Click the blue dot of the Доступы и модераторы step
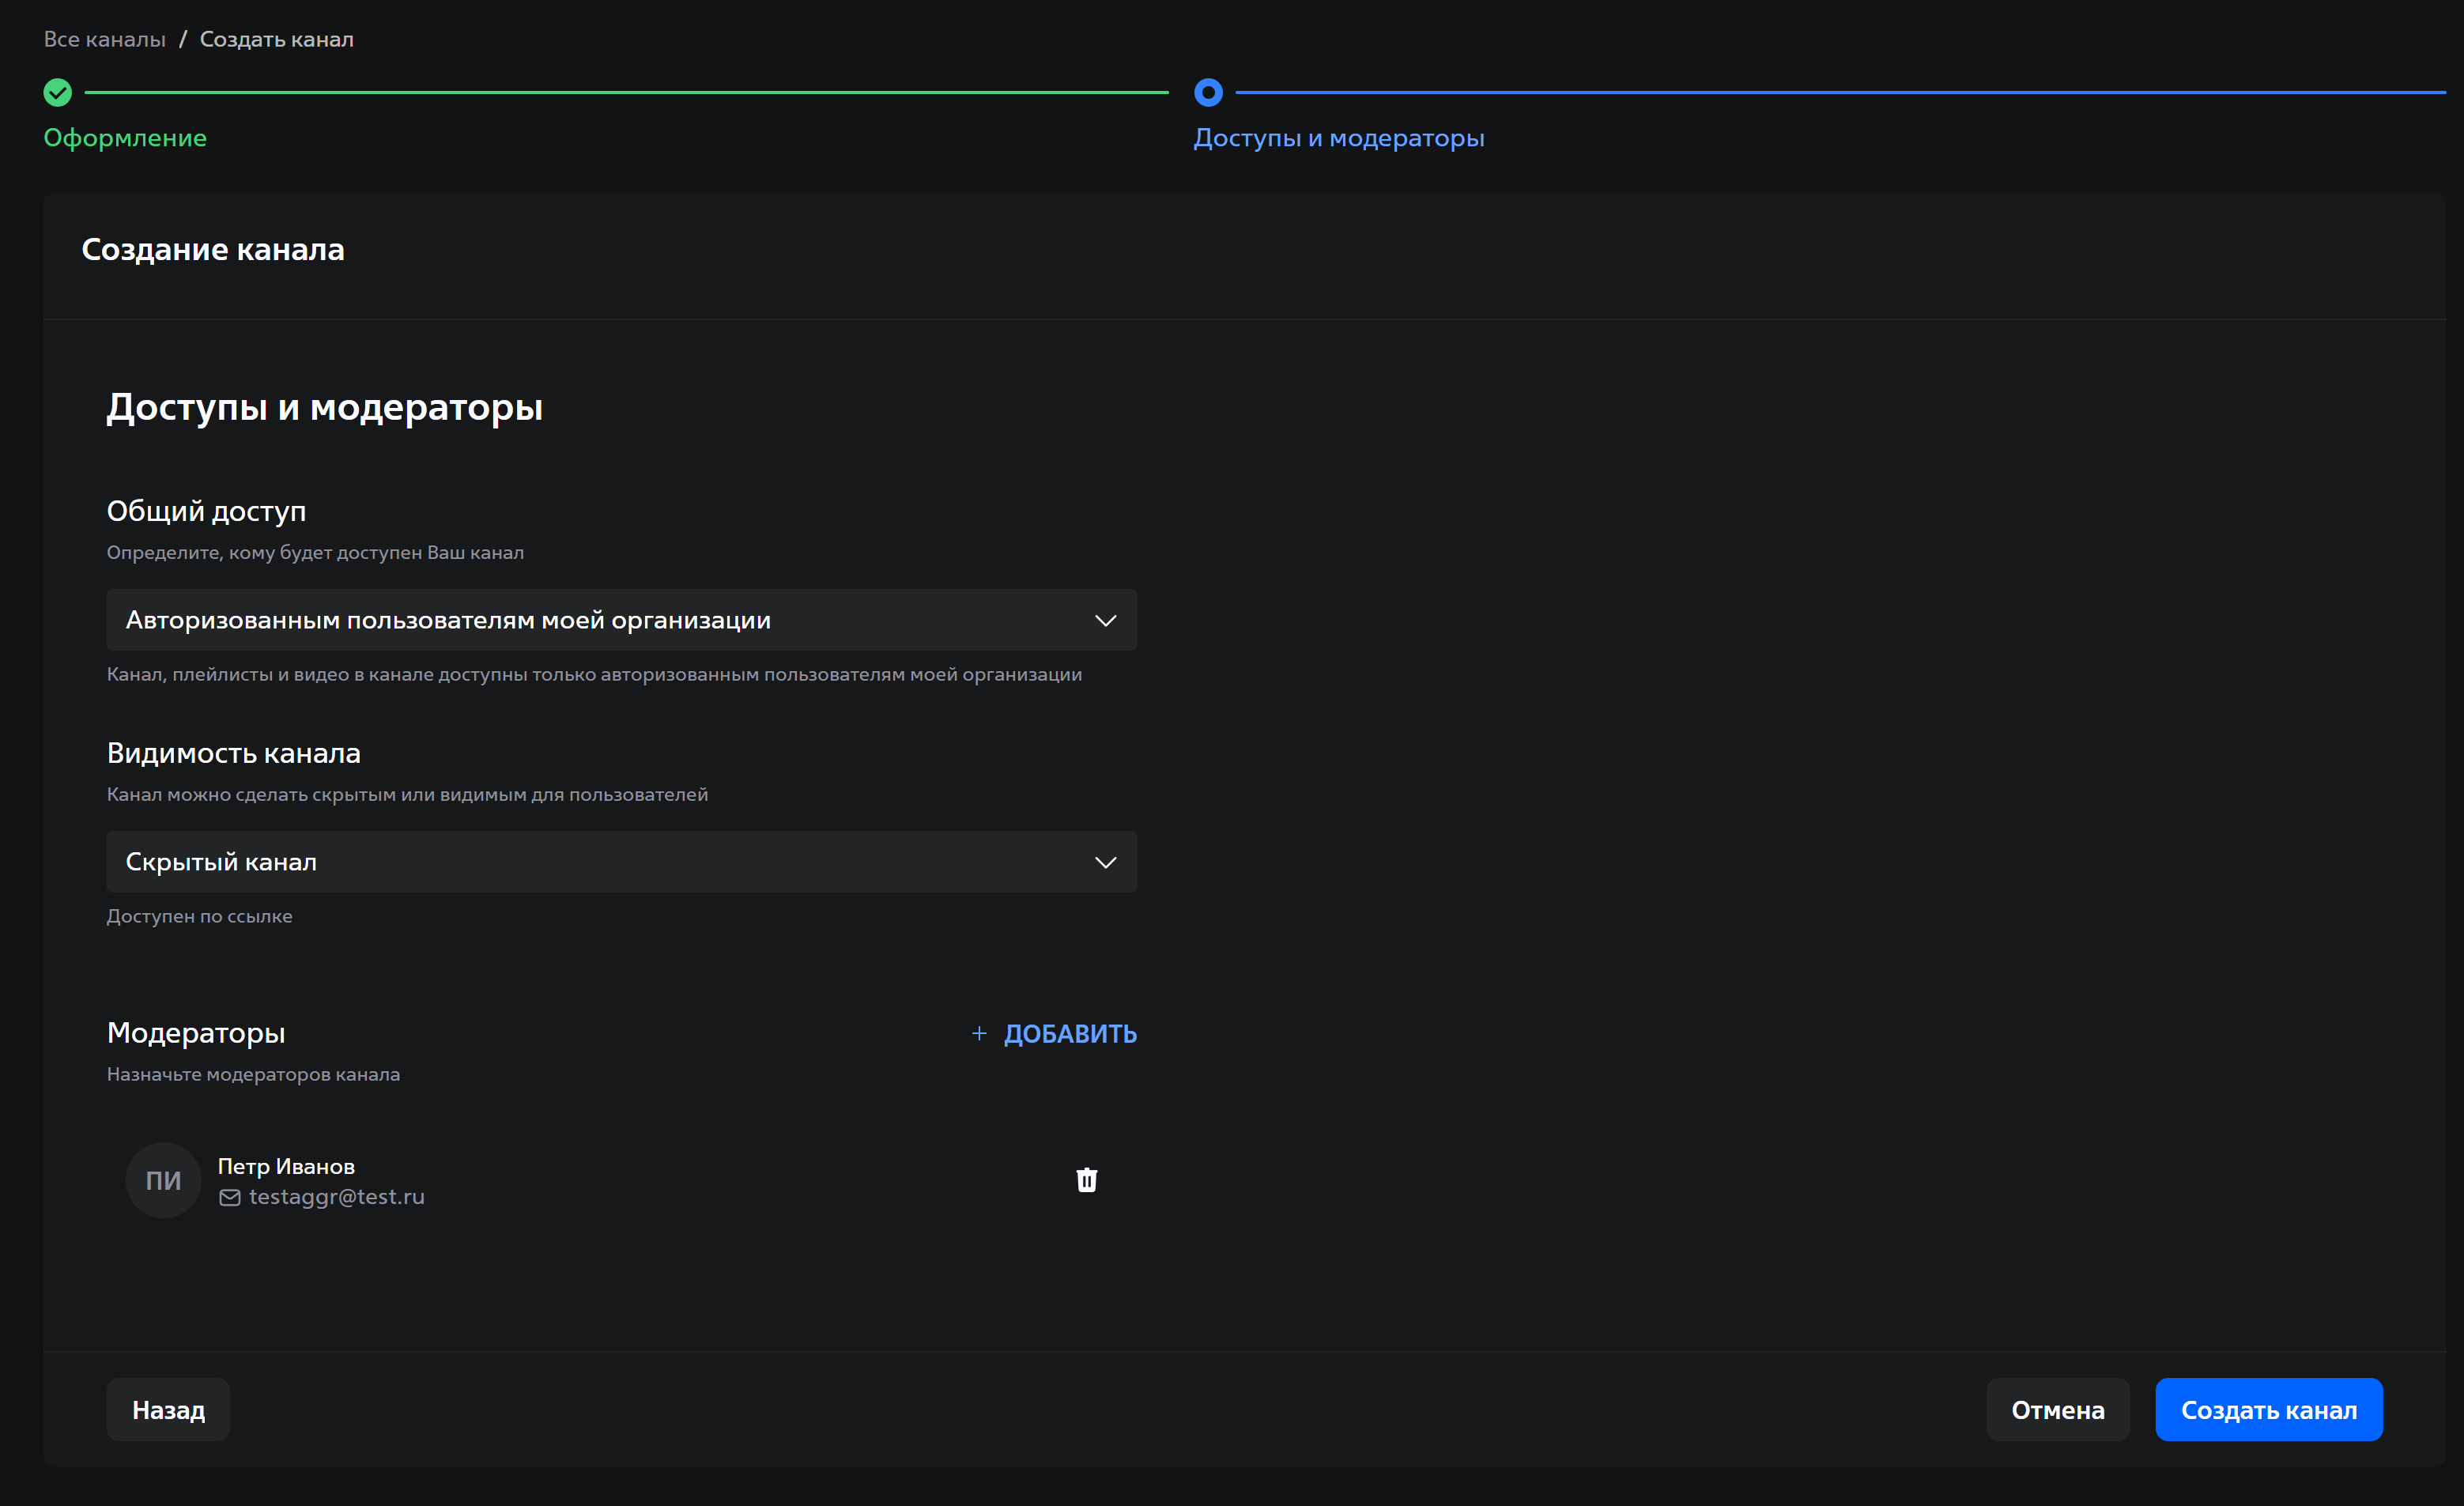 (1209, 92)
